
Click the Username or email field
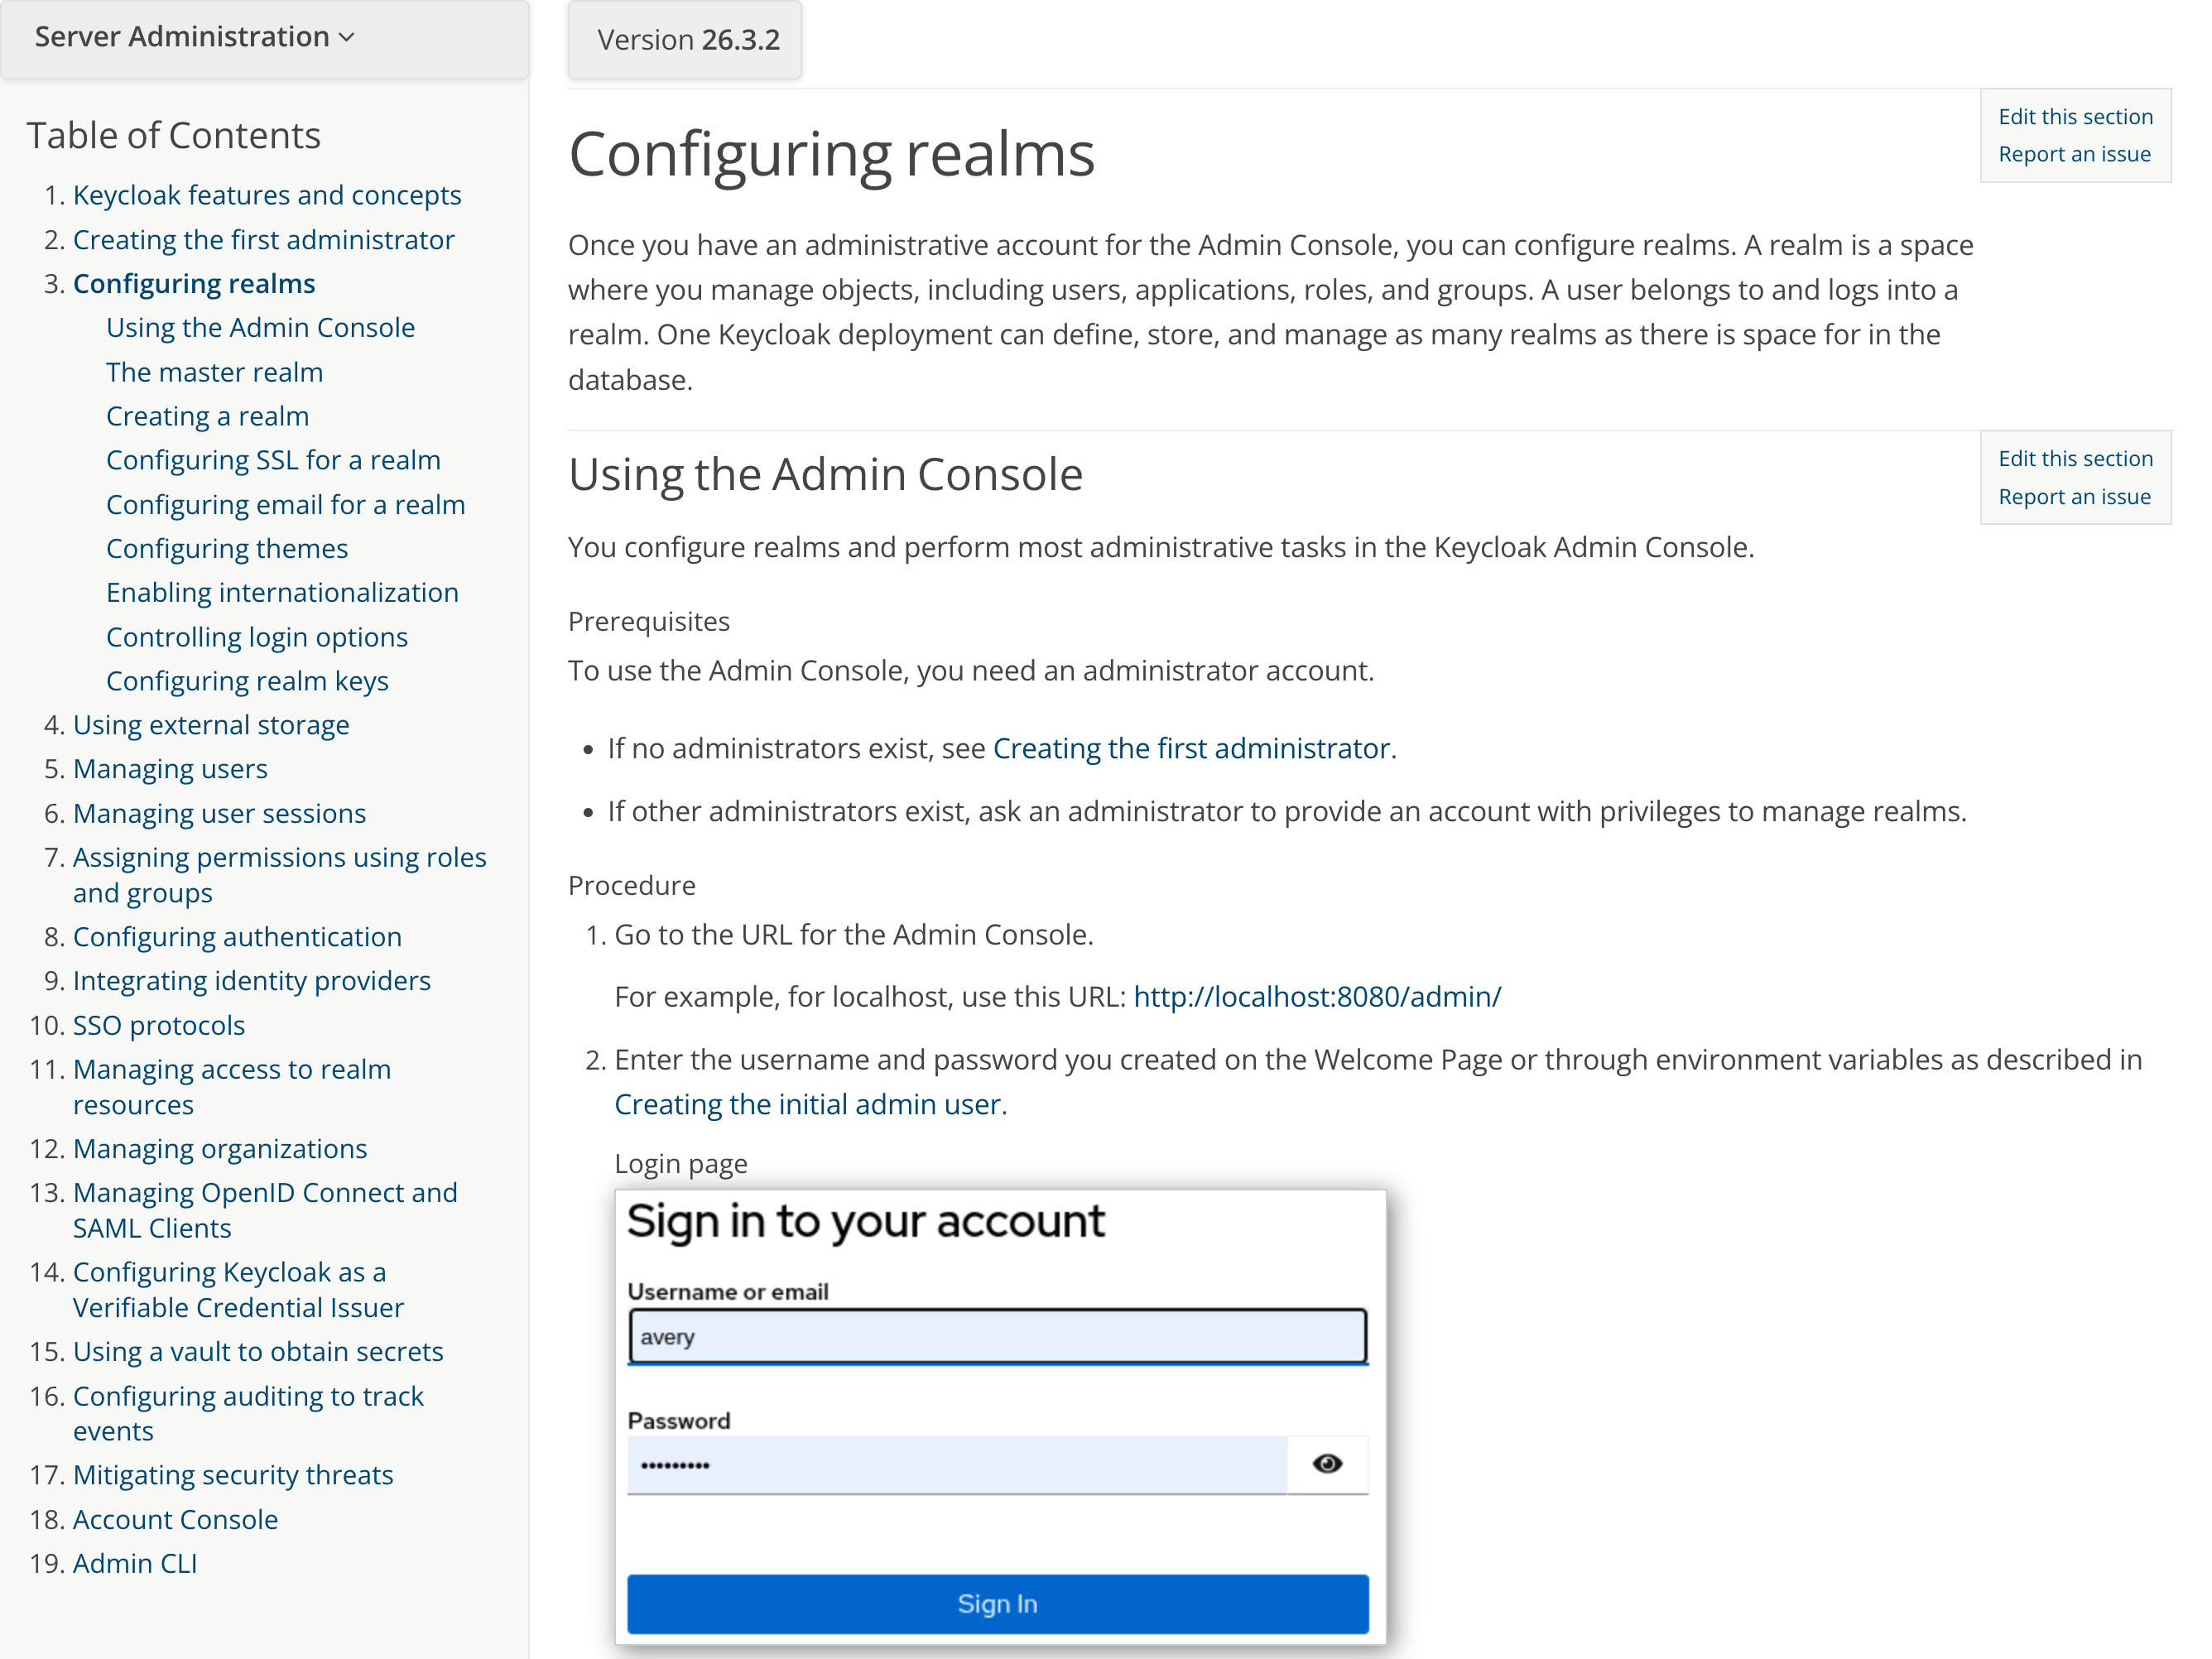coord(997,1337)
